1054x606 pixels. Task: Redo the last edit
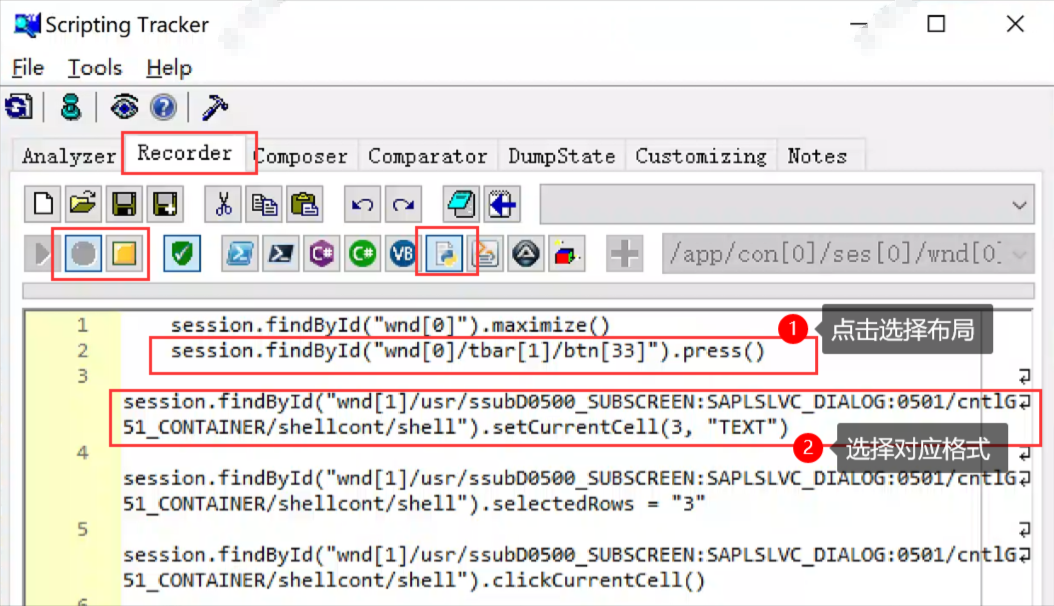pyautogui.click(x=403, y=204)
